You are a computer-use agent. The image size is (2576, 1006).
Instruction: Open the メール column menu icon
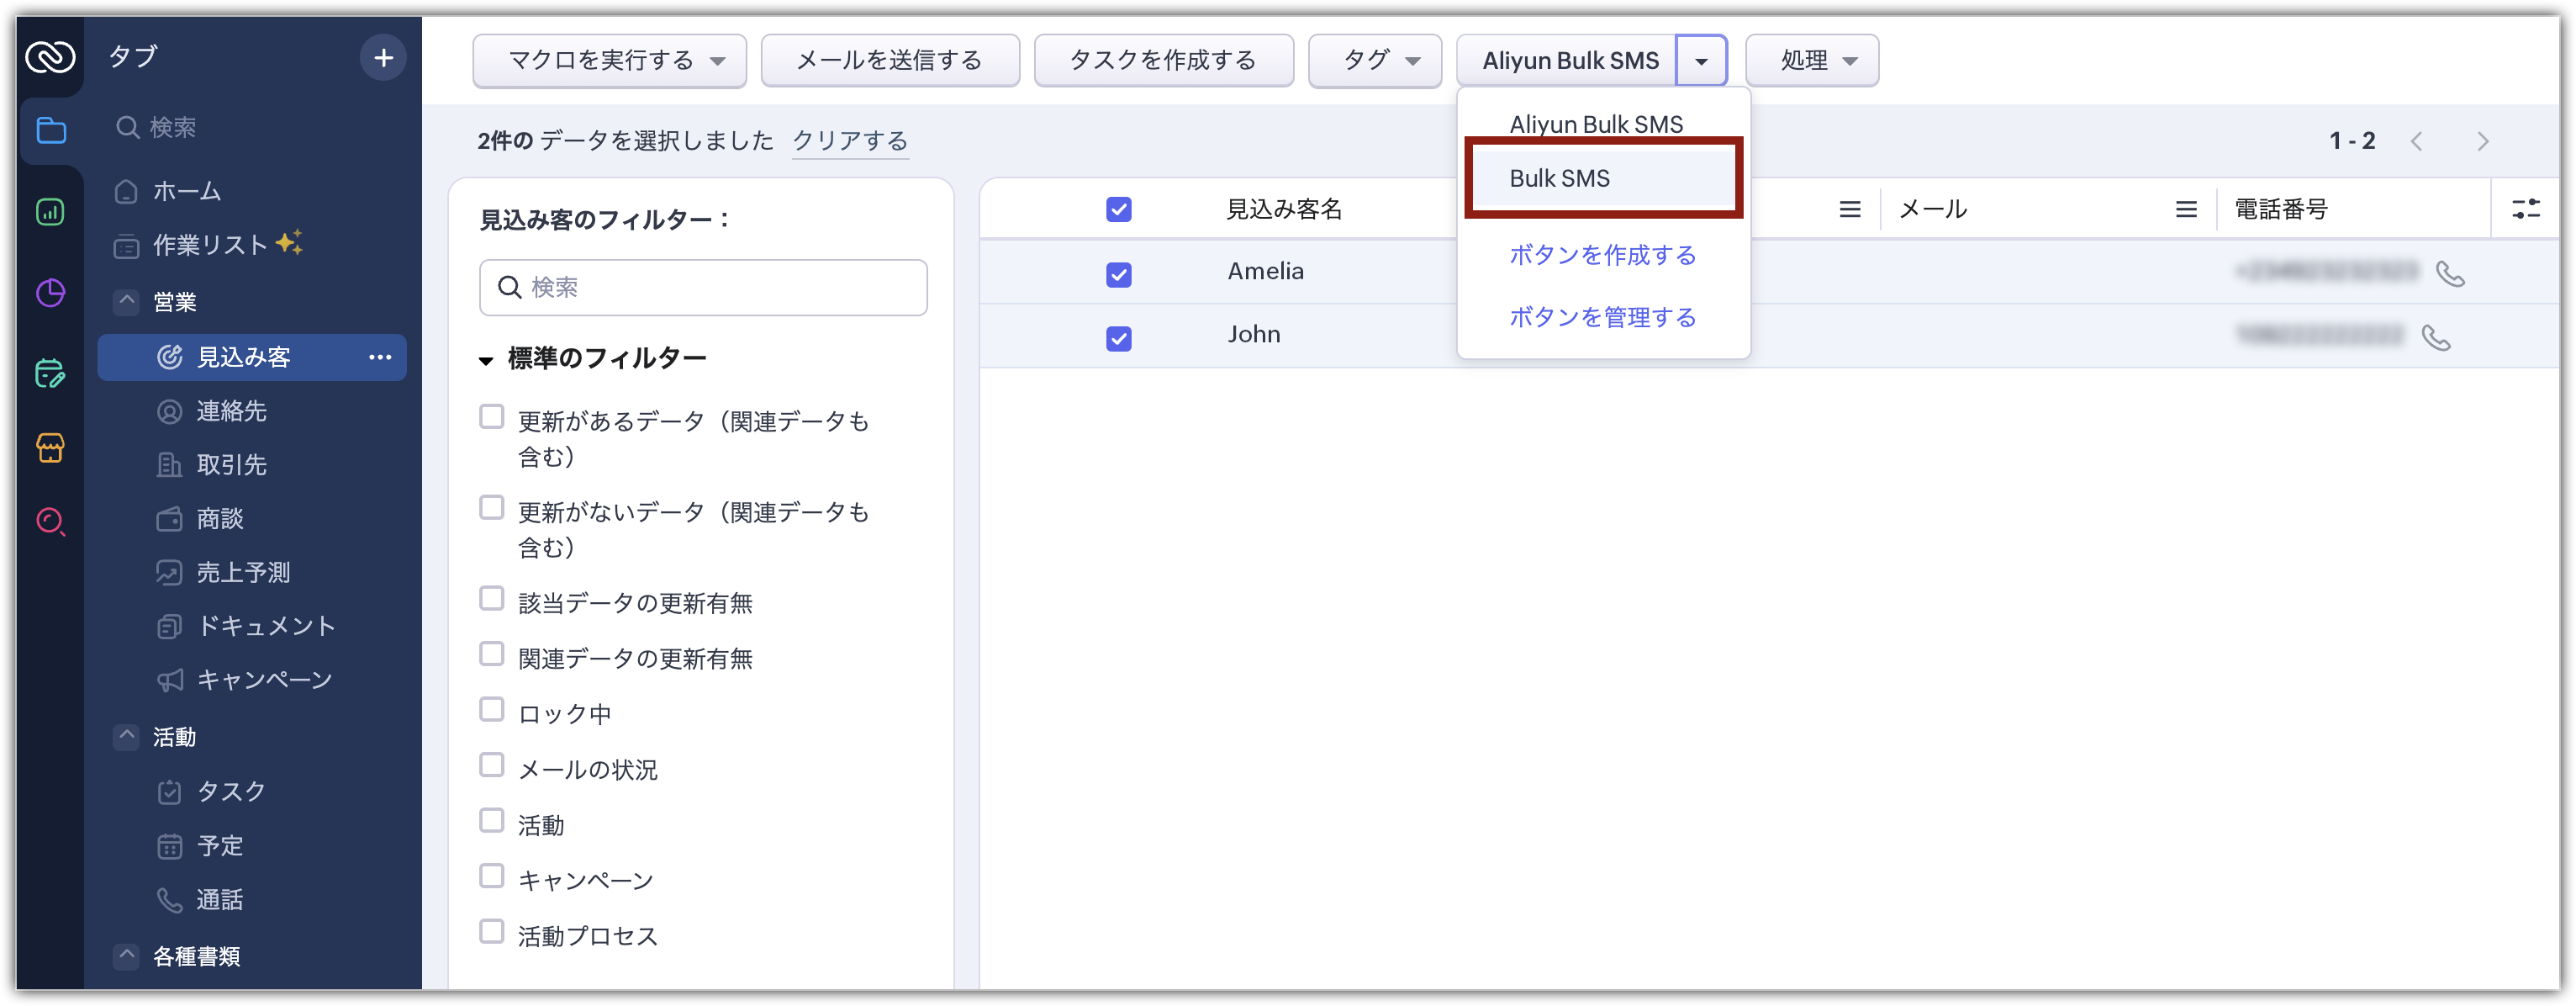[x=2186, y=209]
